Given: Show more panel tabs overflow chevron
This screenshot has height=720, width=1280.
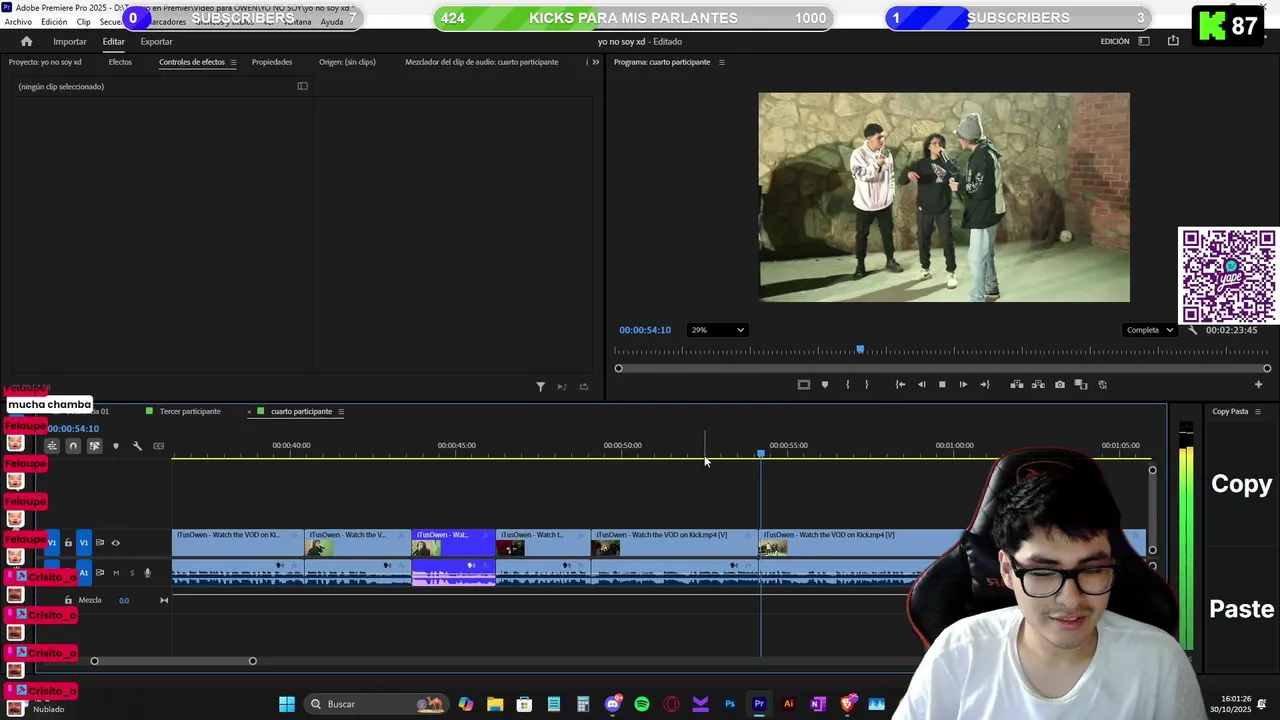Looking at the screenshot, I should 595,62.
